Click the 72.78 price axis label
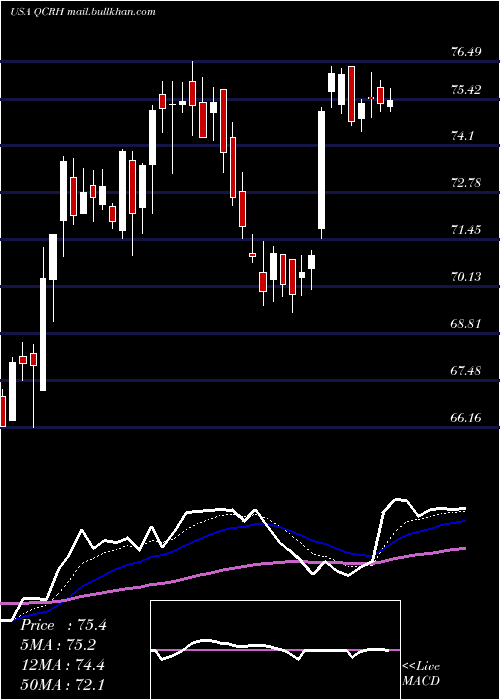This screenshot has width=500, height=700. (466, 183)
